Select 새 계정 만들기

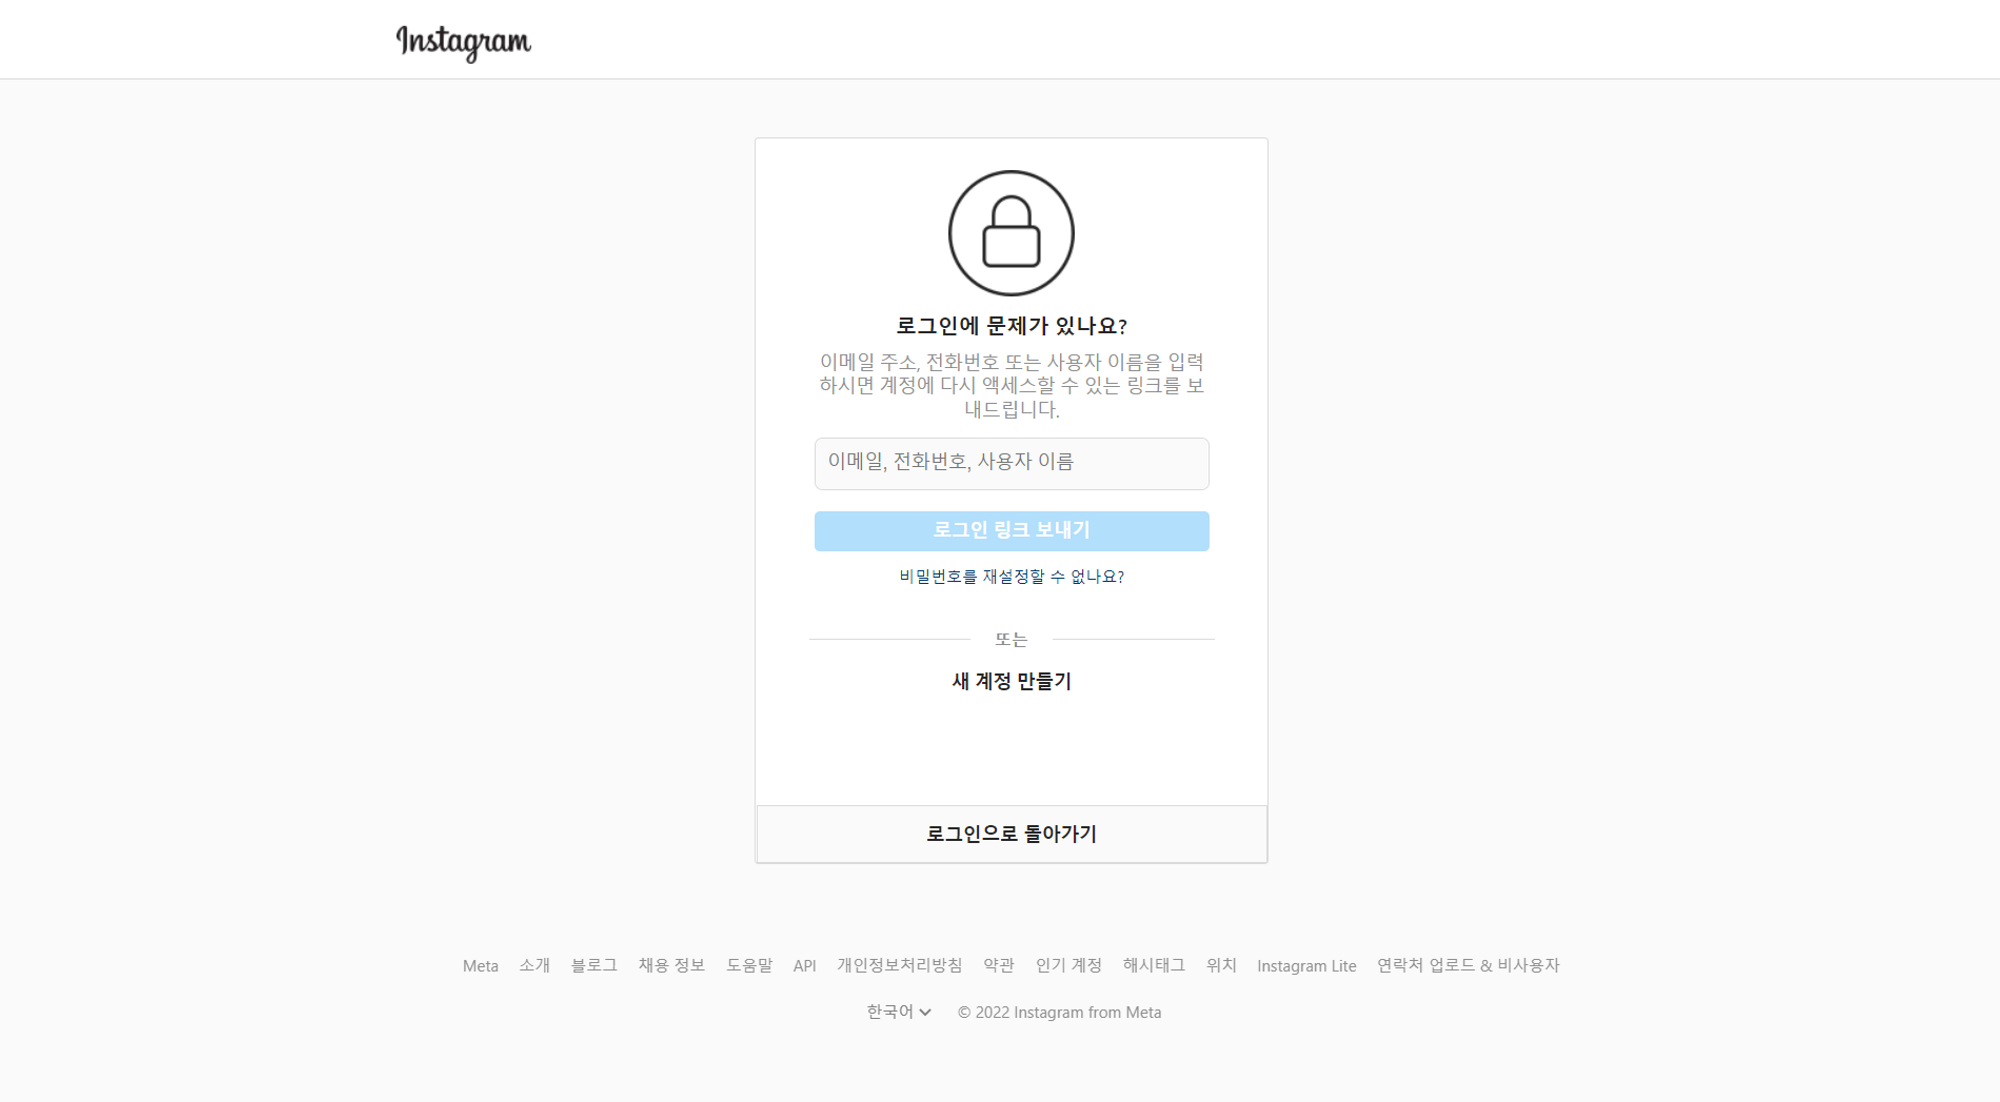[1010, 681]
